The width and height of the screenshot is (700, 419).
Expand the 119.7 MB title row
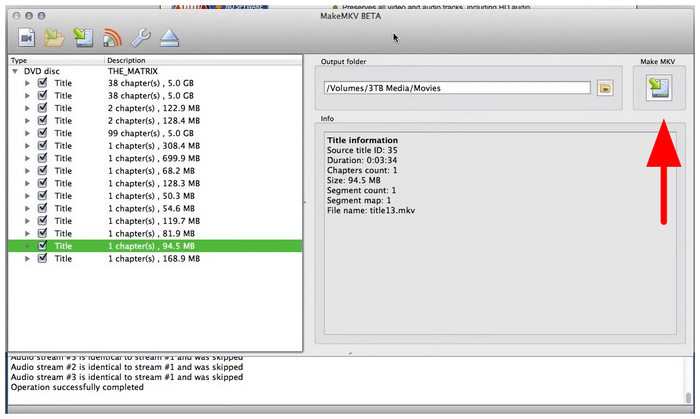tap(27, 221)
